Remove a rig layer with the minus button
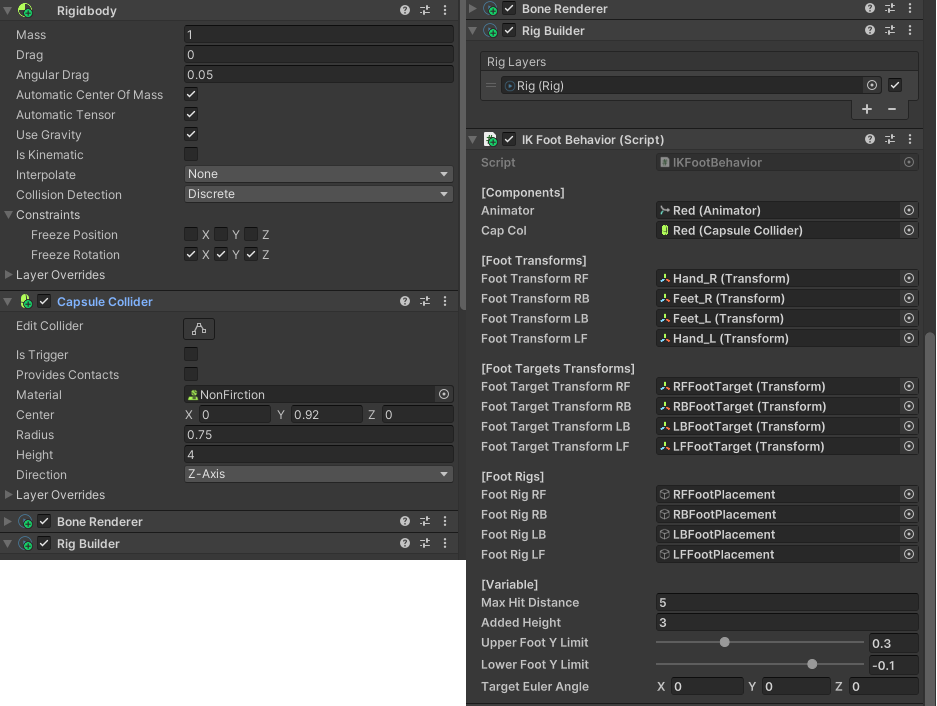Image resolution: width=937 pixels, height=706 pixels. click(x=891, y=109)
